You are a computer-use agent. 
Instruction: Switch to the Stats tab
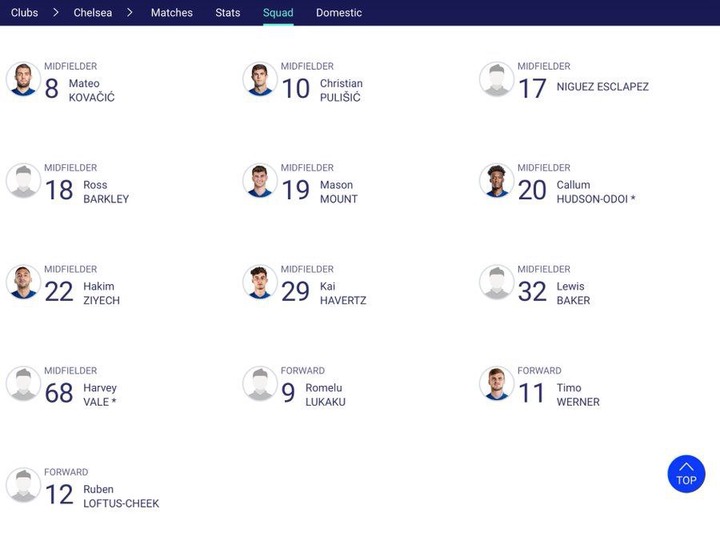click(x=228, y=12)
